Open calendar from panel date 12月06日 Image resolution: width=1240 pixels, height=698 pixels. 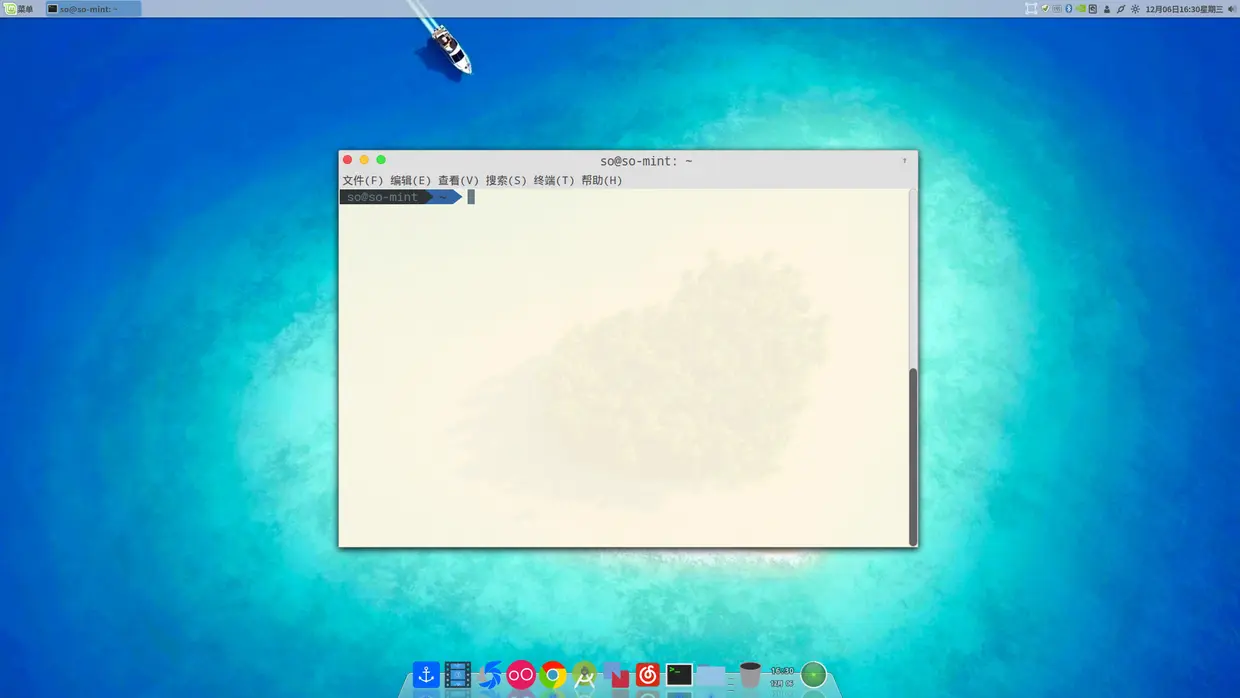click(1184, 9)
